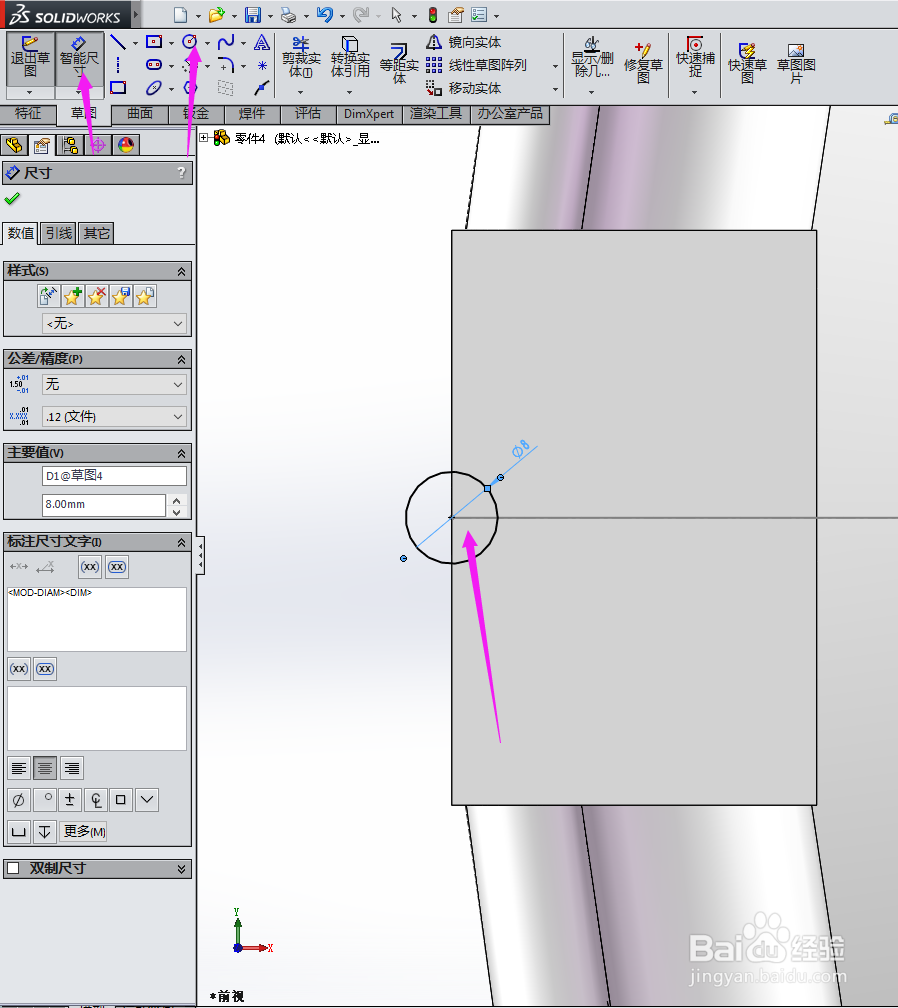898x1008 pixels.
Task: Toggle center-justify dimension text
Action: coord(45,768)
